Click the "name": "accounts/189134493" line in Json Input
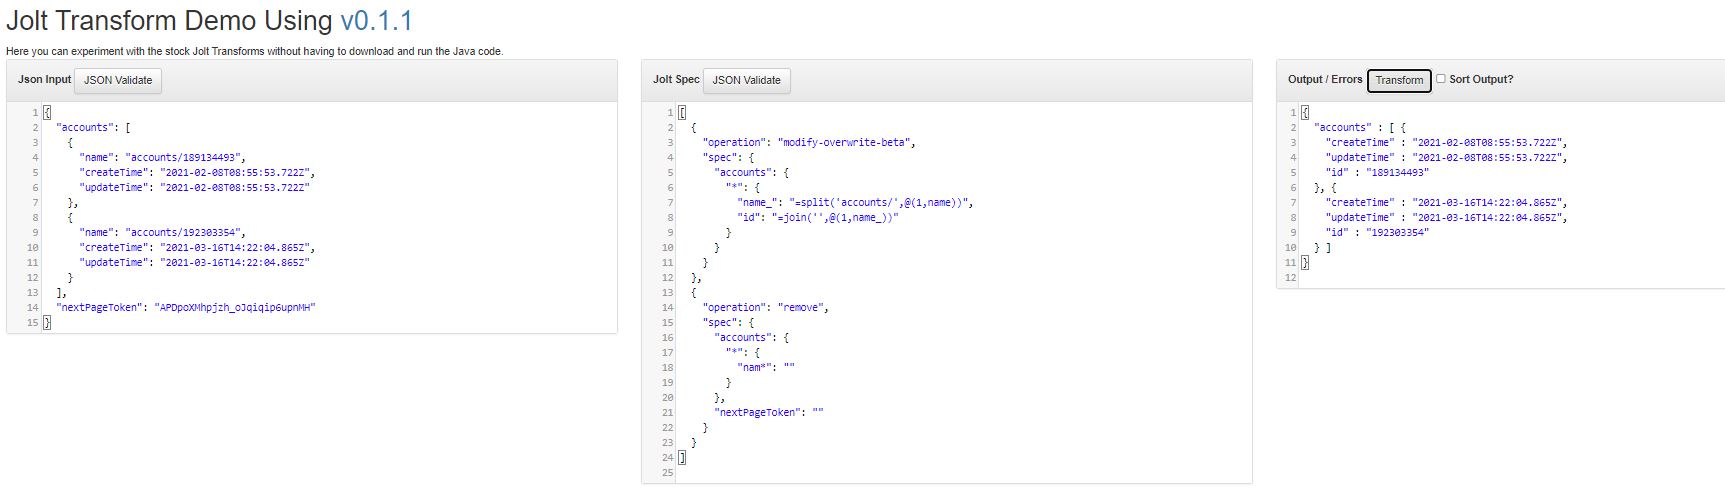This screenshot has height=495, width=1725. [162, 158]
